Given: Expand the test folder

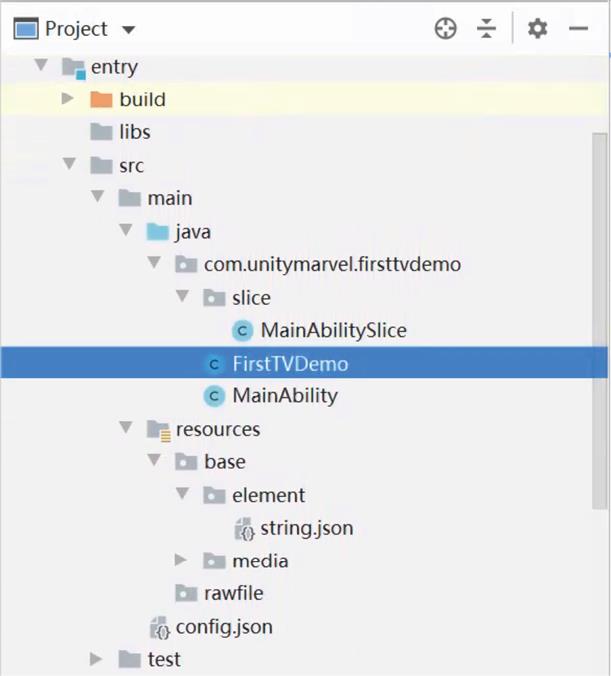Looking at the screenshot, I should [96, 659].
